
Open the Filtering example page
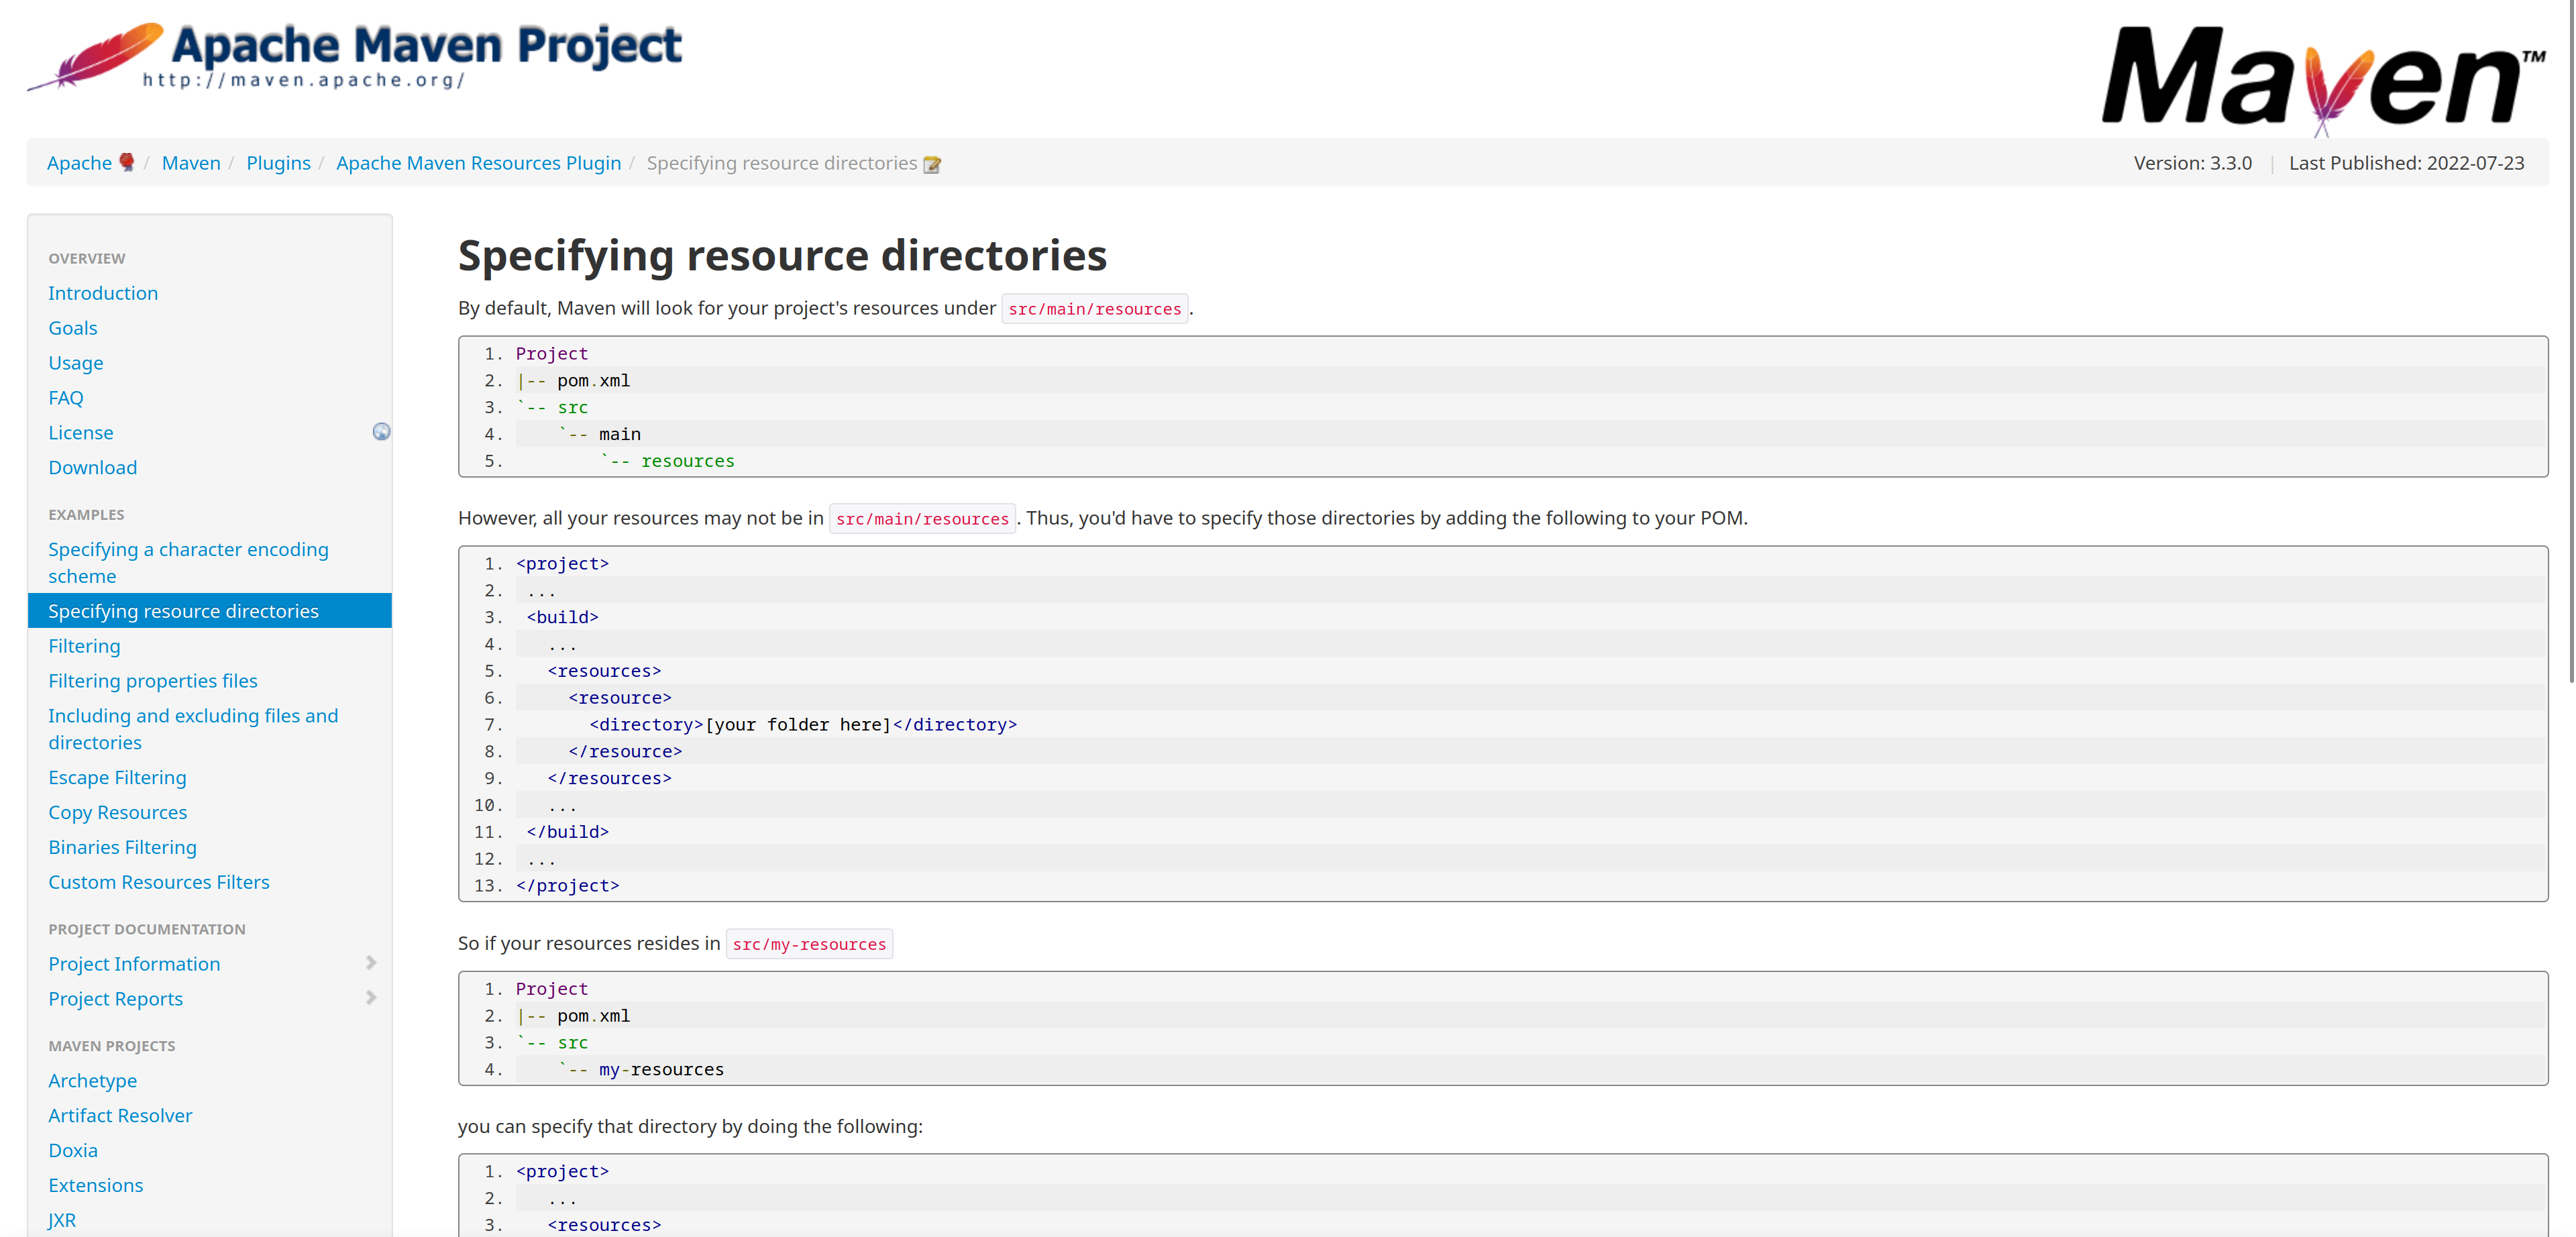(84, 646)
